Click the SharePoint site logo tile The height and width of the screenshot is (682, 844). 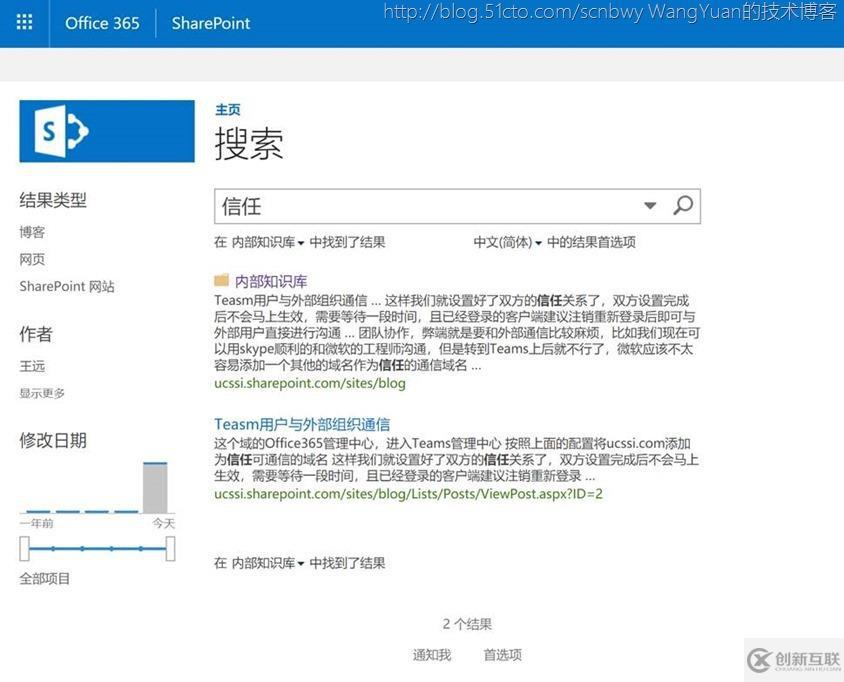point(107,131)
